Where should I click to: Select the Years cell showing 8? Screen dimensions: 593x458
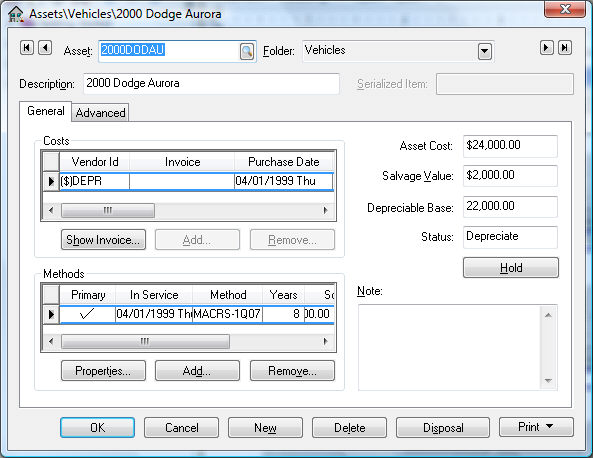pyautogui.click(x=283, y=314)
